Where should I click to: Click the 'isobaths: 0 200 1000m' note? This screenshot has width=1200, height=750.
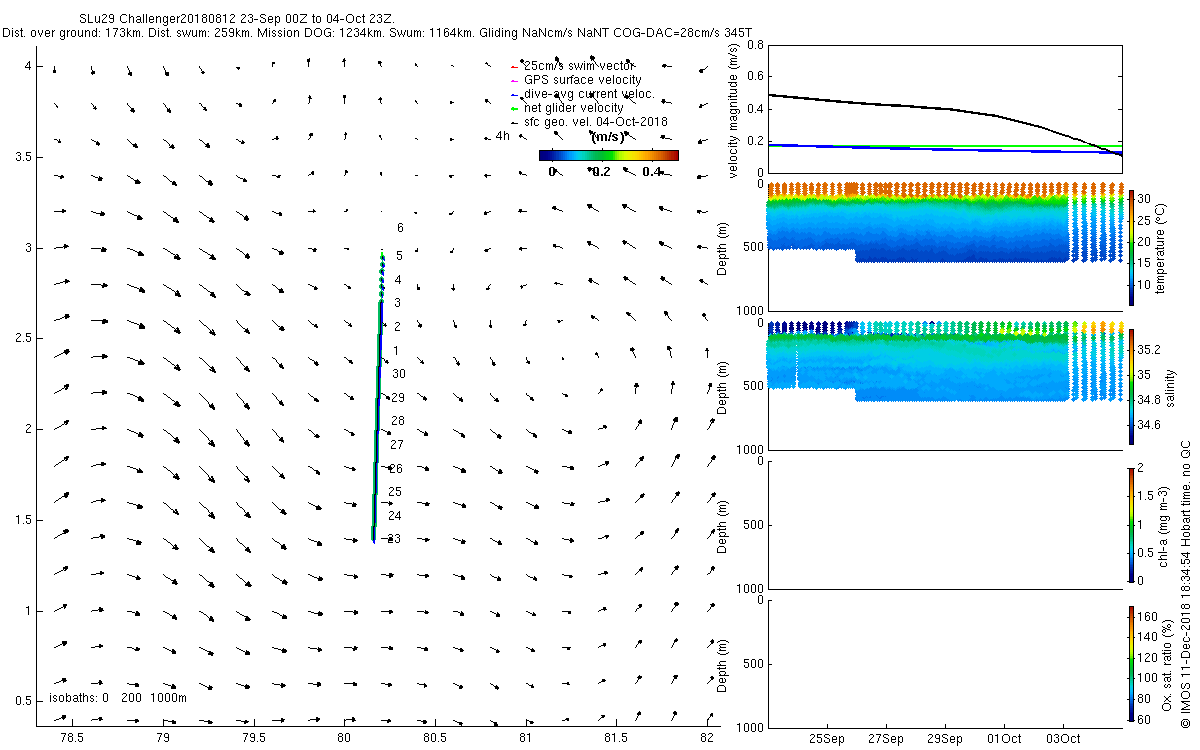pyautogui.click(x=118, y=698)
